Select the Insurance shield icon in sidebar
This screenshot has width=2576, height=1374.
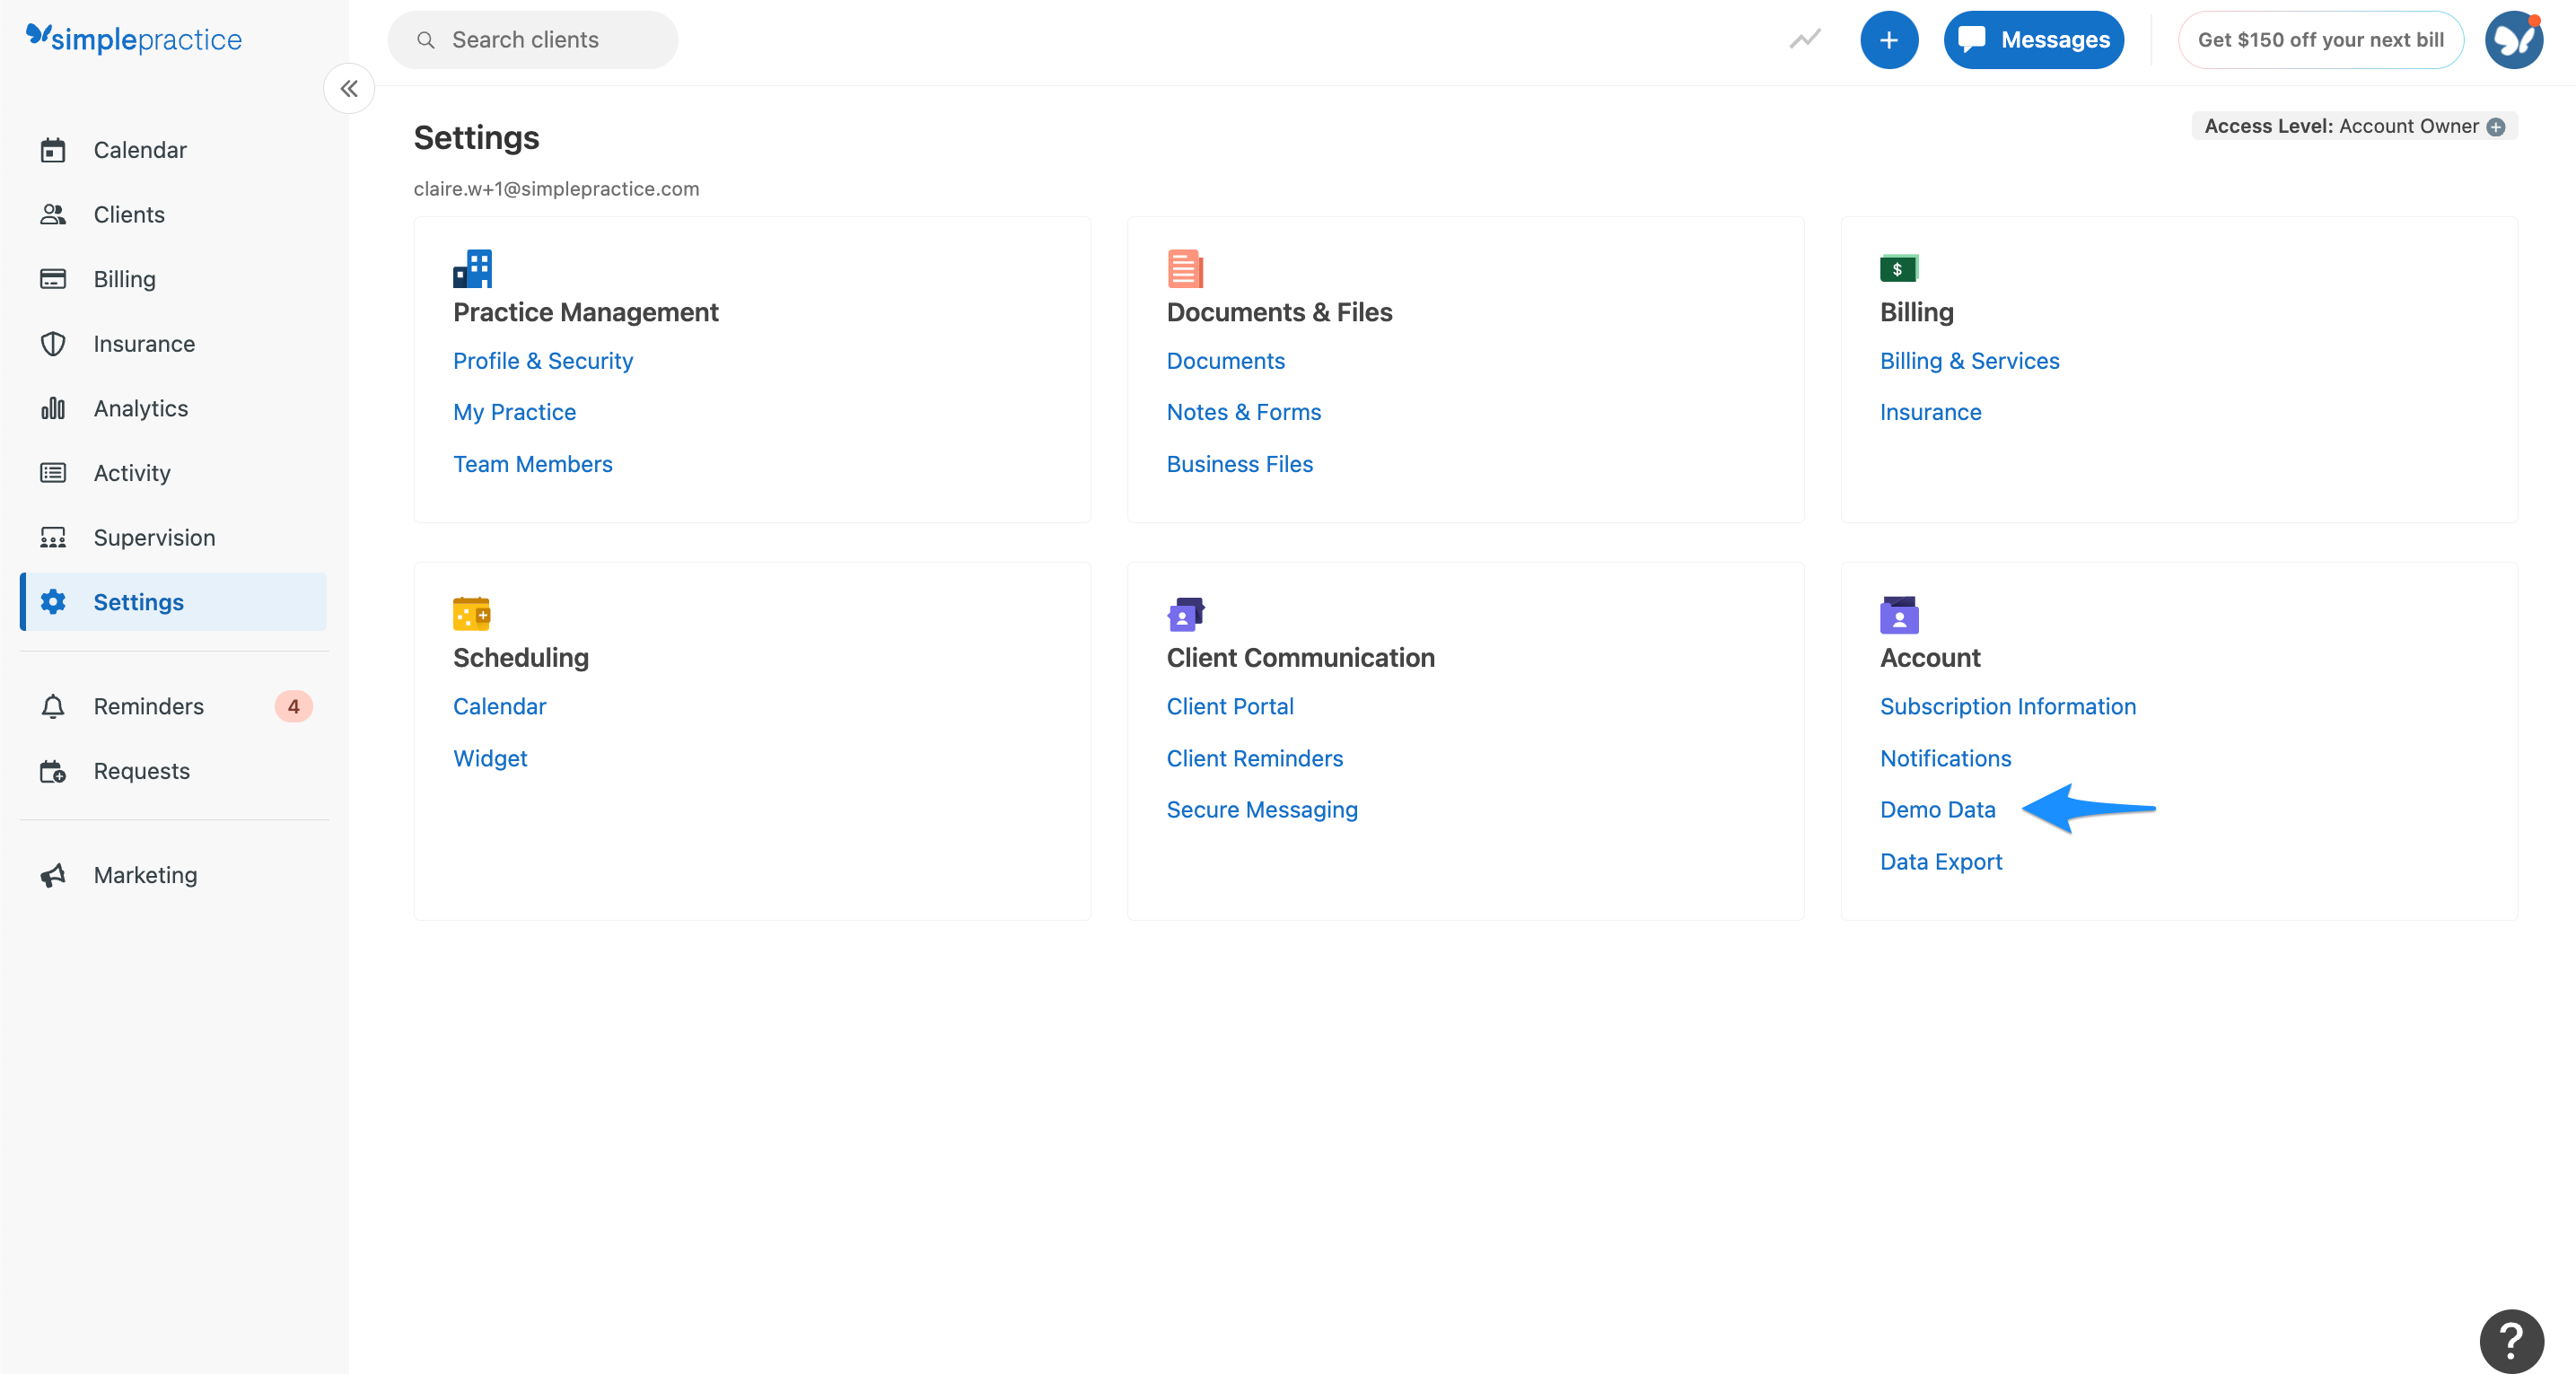point(53,343)
